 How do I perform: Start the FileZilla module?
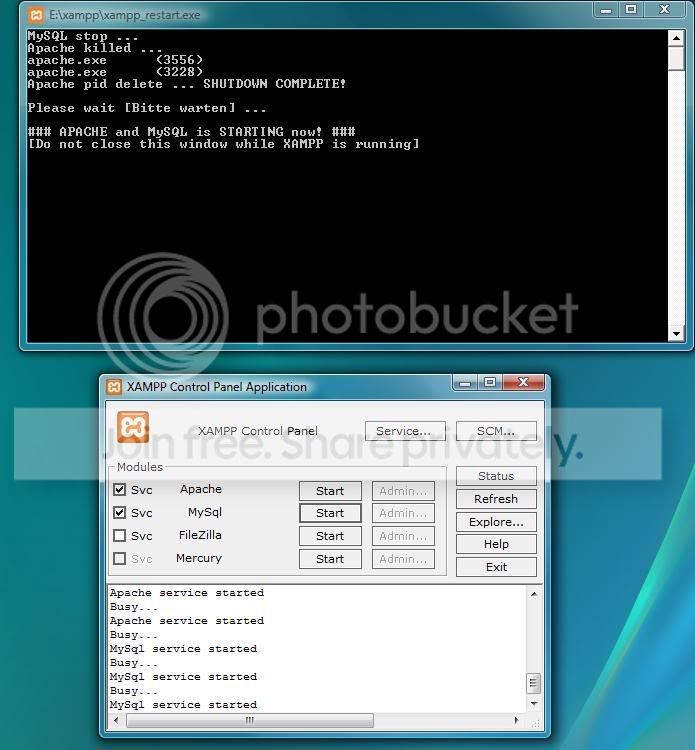tap(330, 536)
